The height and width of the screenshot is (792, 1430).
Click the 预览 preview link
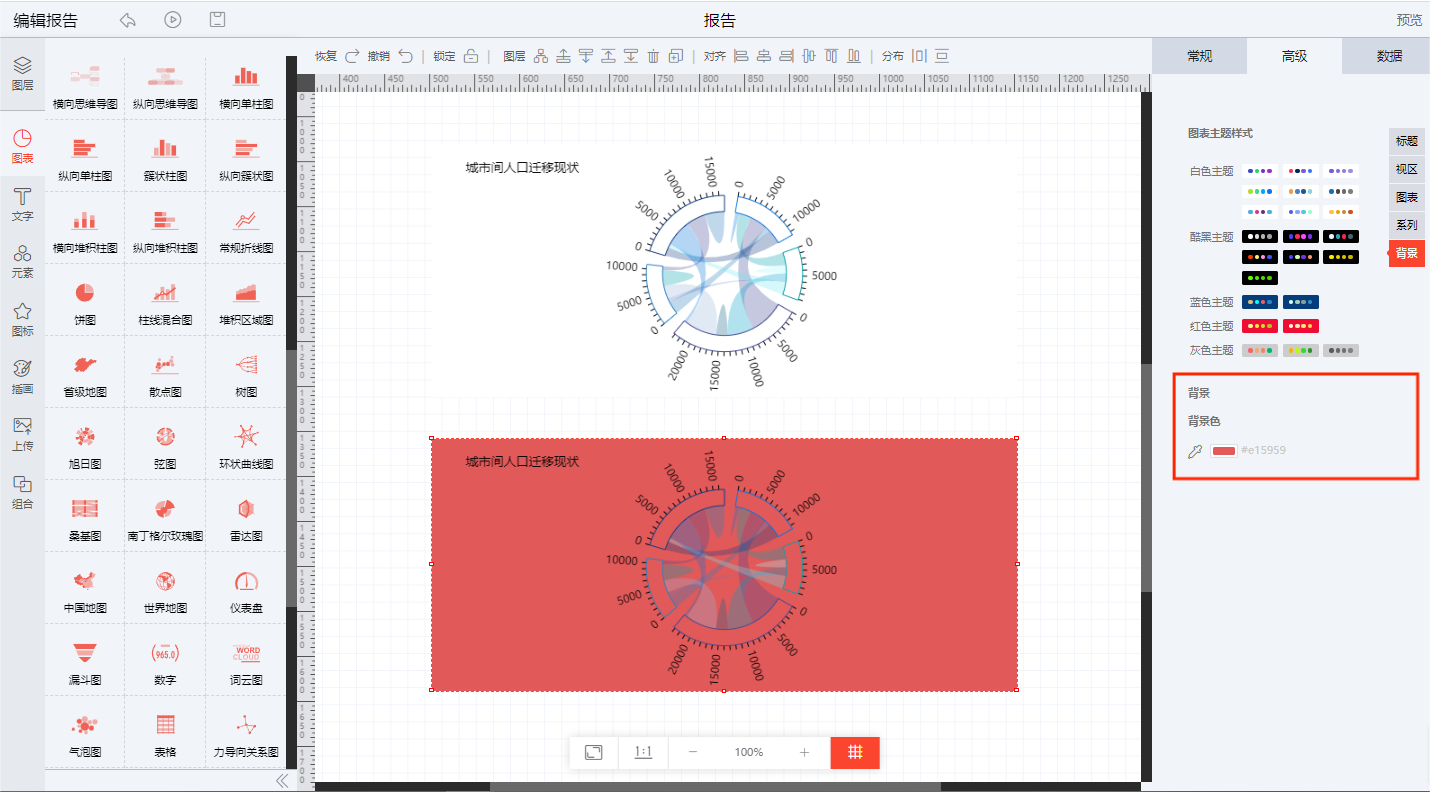(1409, 20)
